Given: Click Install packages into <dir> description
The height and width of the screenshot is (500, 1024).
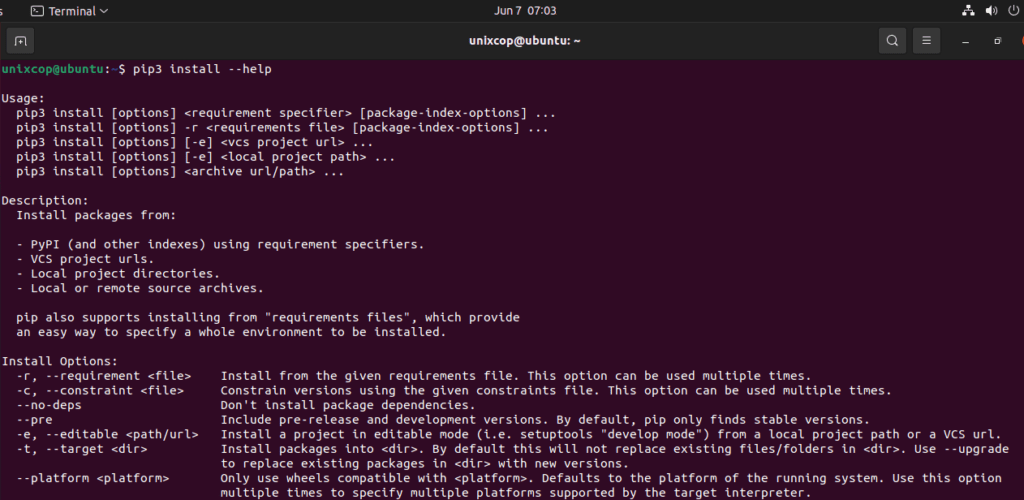Looking at the screenshot, I should (x=615, y=449).
